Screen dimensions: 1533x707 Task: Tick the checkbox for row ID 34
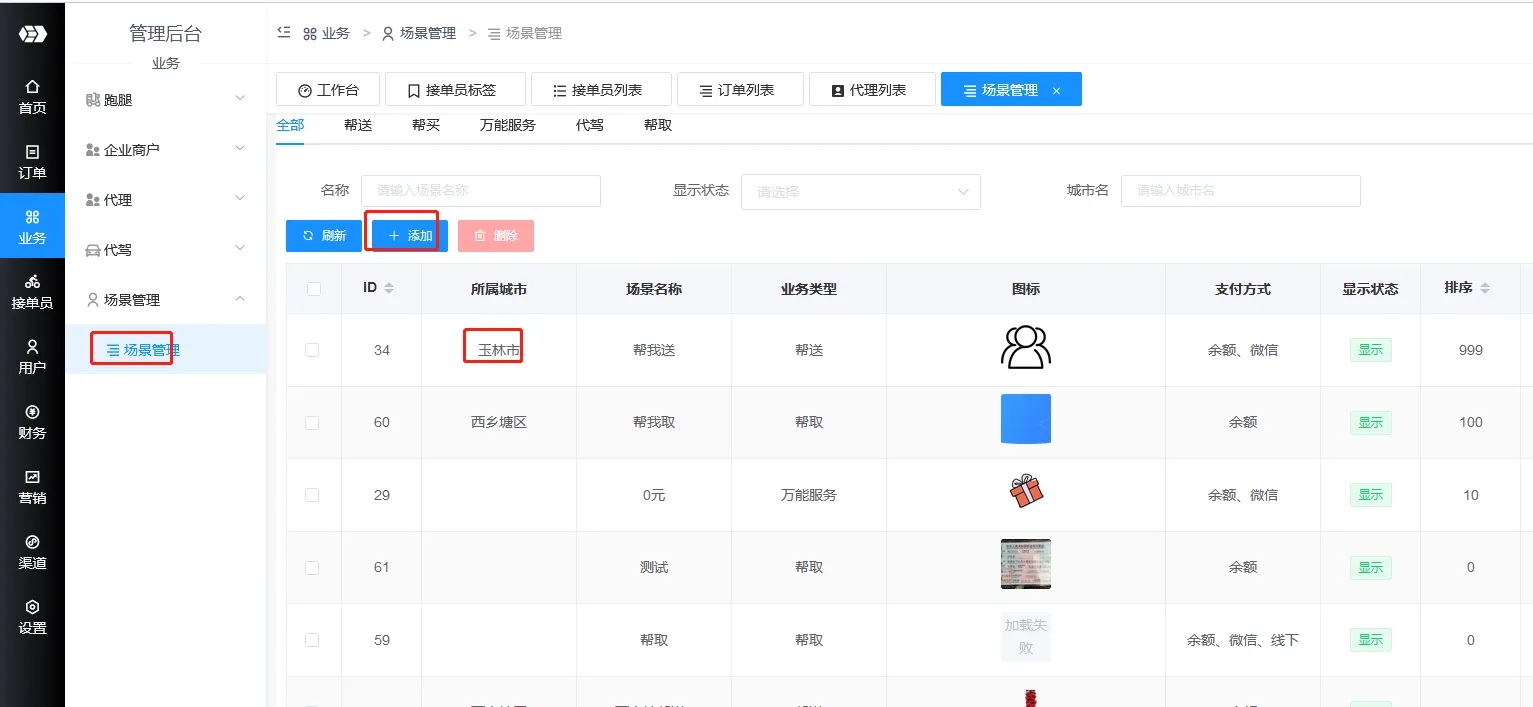[x=313, y=350]
